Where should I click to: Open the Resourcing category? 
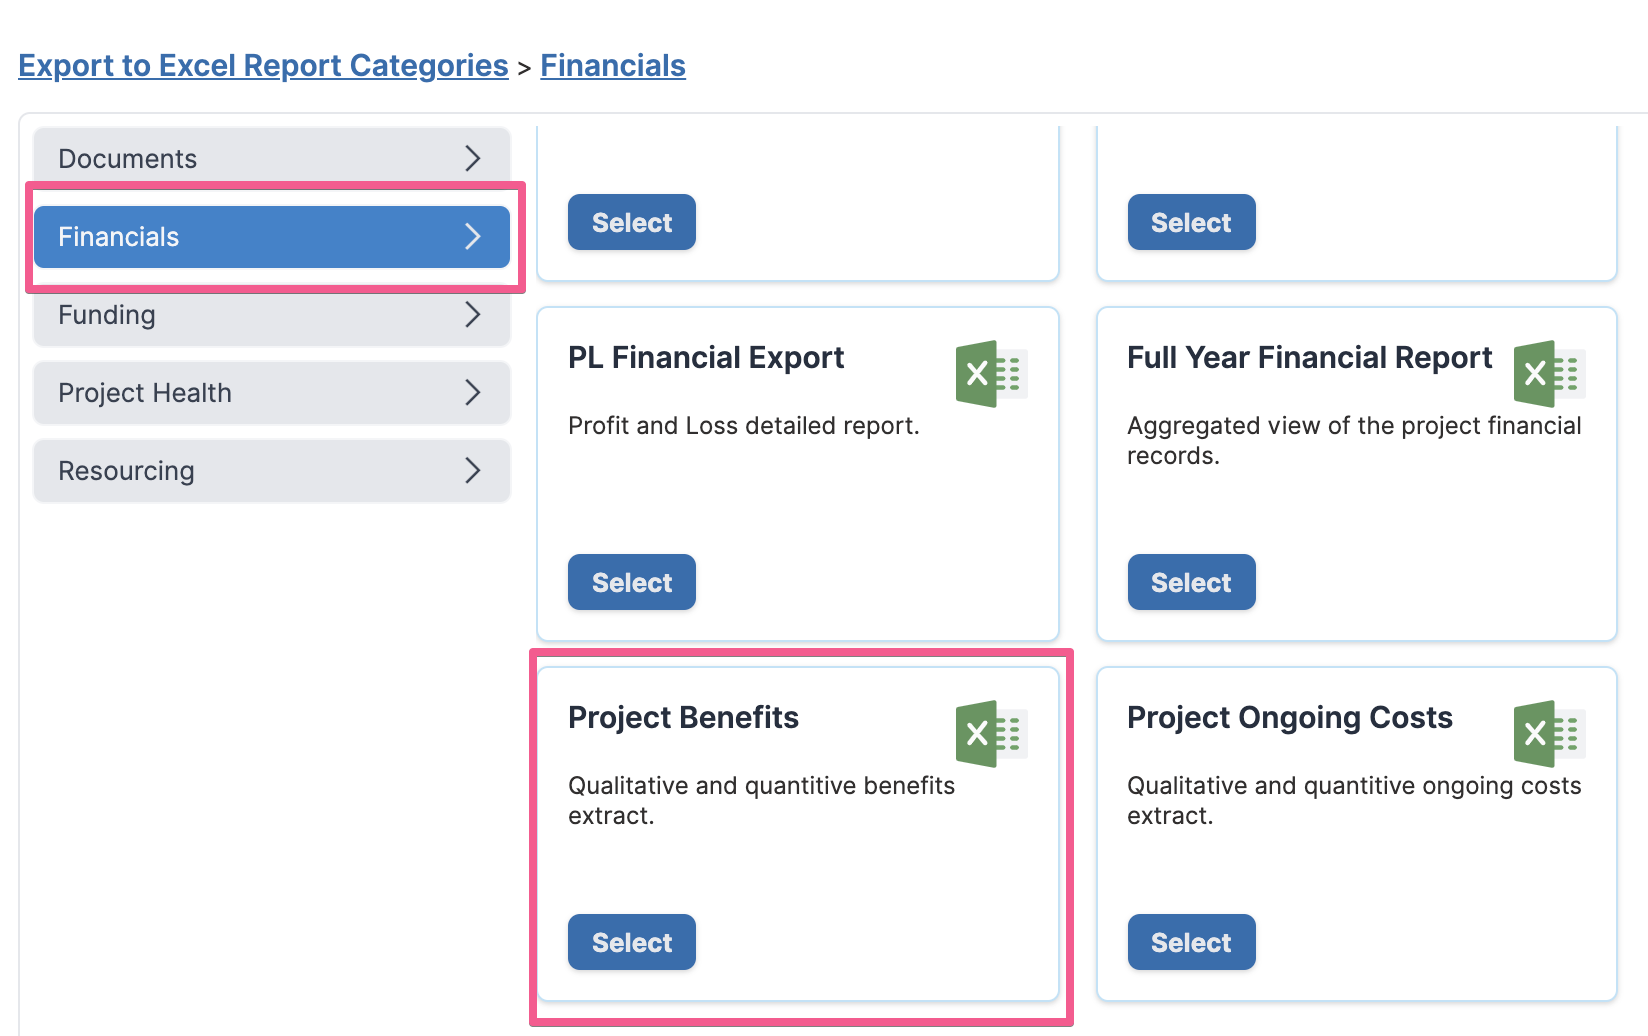(272, 471)
